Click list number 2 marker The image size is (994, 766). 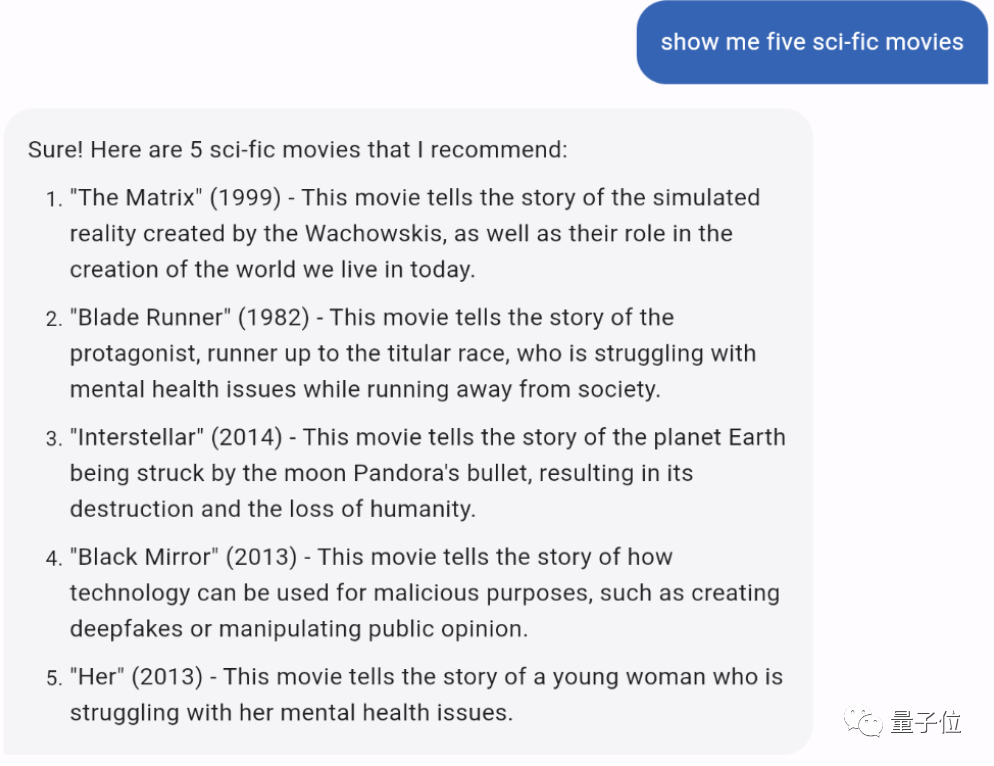point(54,319)
